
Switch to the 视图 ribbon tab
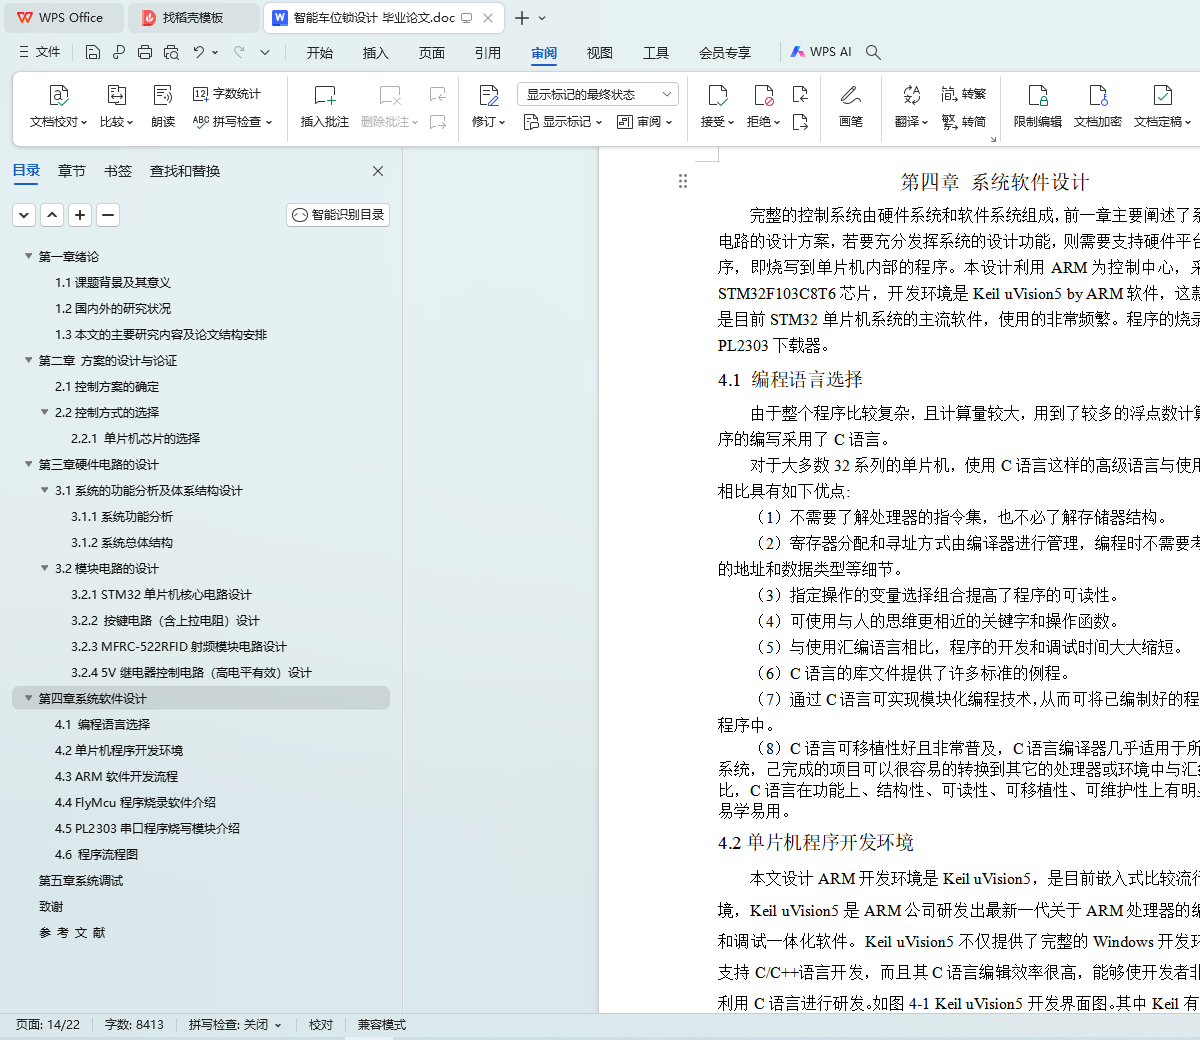[x=600, y=53]
